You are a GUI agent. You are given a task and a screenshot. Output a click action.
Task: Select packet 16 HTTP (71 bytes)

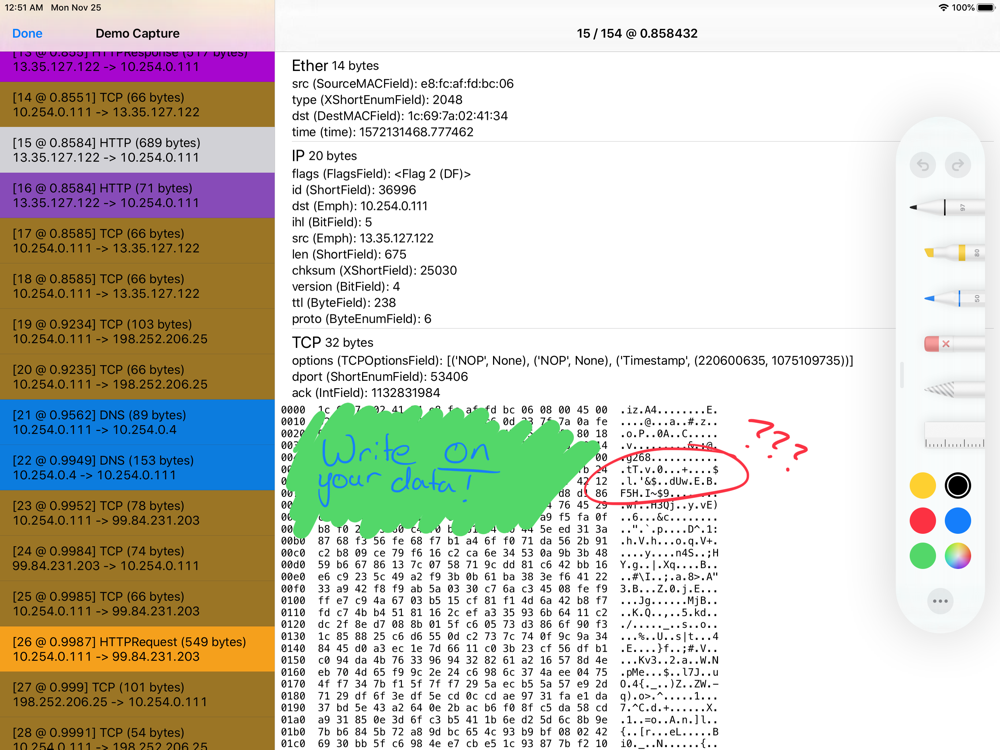pyautogui.click(x=137, y=195)
